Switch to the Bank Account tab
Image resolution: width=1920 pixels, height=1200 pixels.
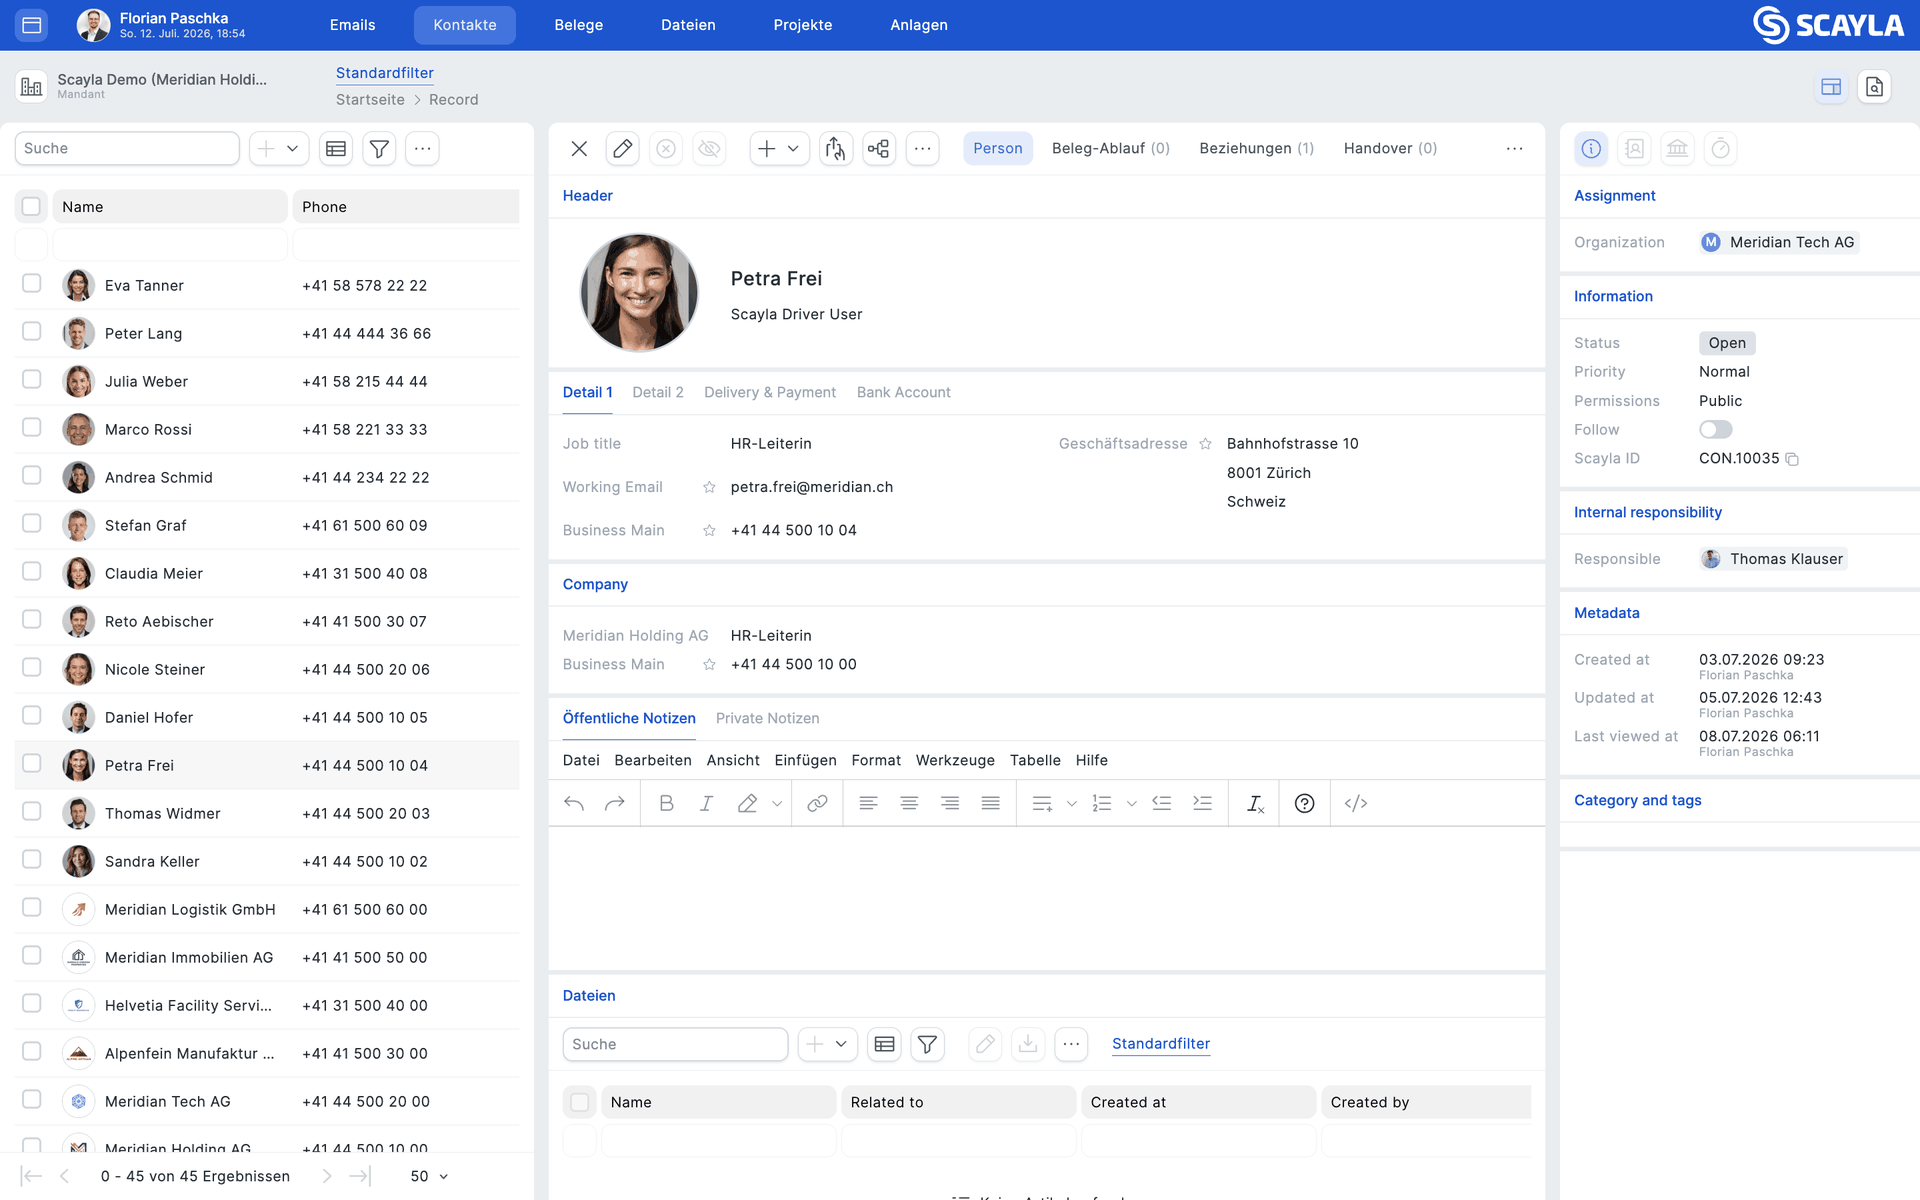pos(904,392)
